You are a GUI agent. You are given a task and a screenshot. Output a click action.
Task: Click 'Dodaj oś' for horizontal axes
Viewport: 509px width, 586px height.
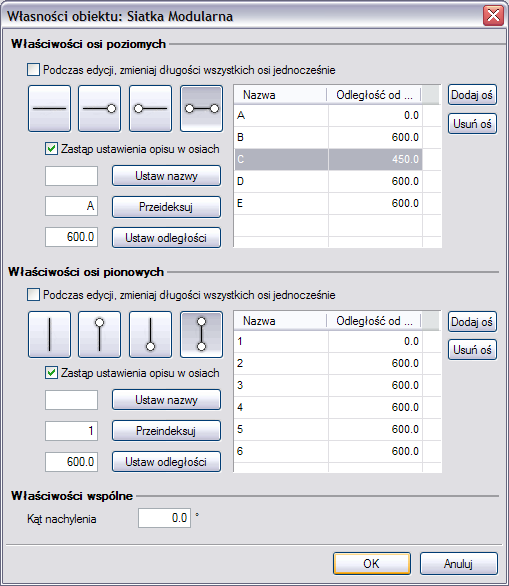pos(472,95)
